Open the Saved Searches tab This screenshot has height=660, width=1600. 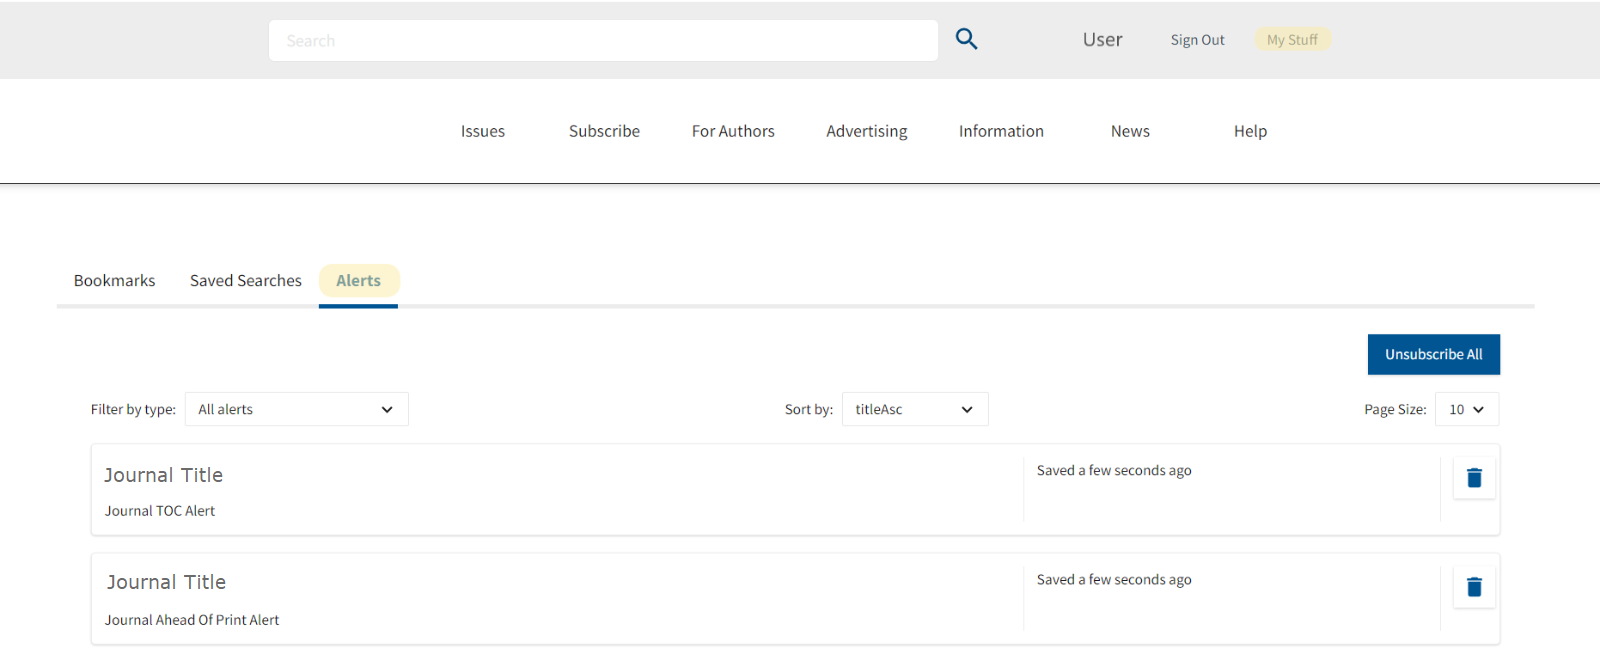(x=245, y=281)
